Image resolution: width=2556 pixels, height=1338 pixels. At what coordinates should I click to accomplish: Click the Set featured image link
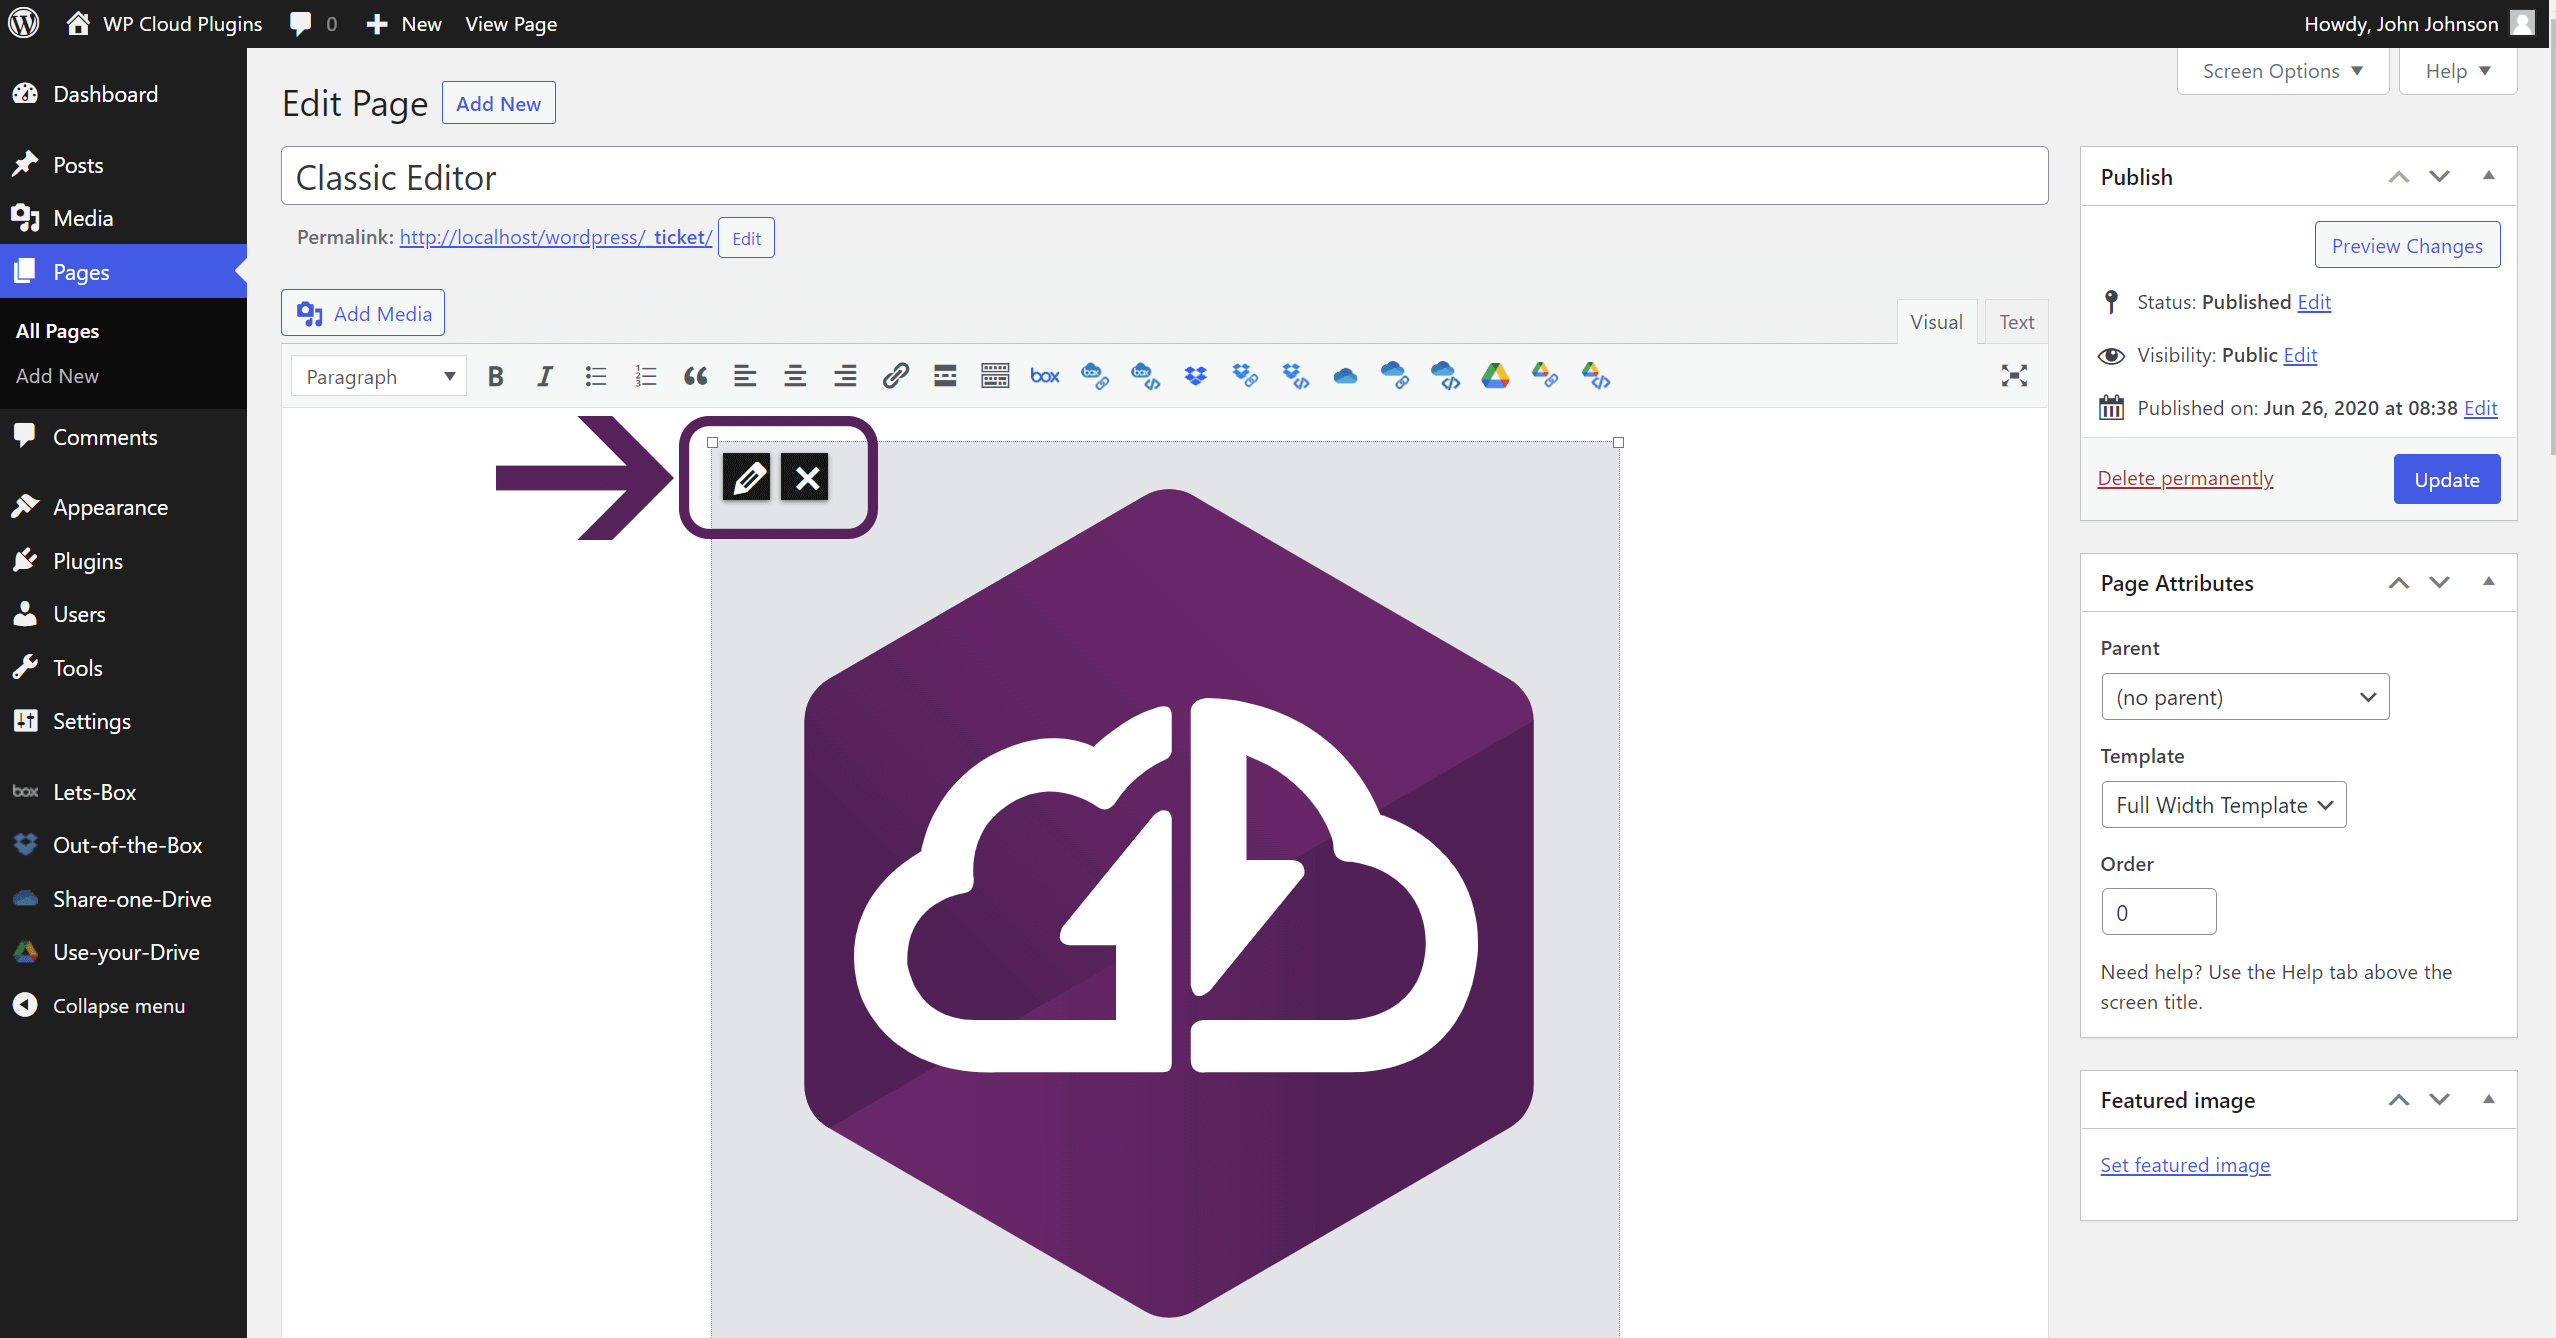click(2185, 1165)
